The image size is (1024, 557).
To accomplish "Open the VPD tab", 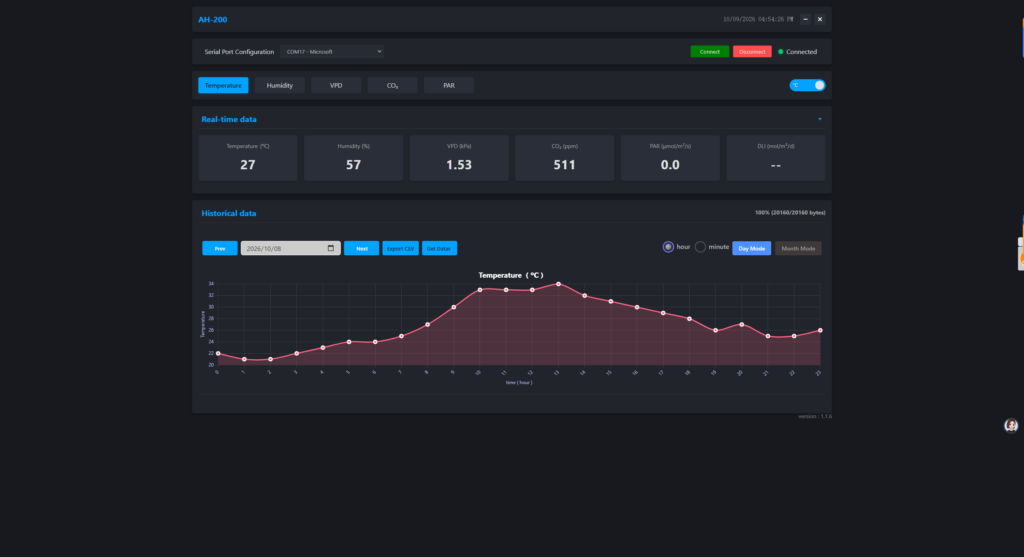I will tap(336, 85).
